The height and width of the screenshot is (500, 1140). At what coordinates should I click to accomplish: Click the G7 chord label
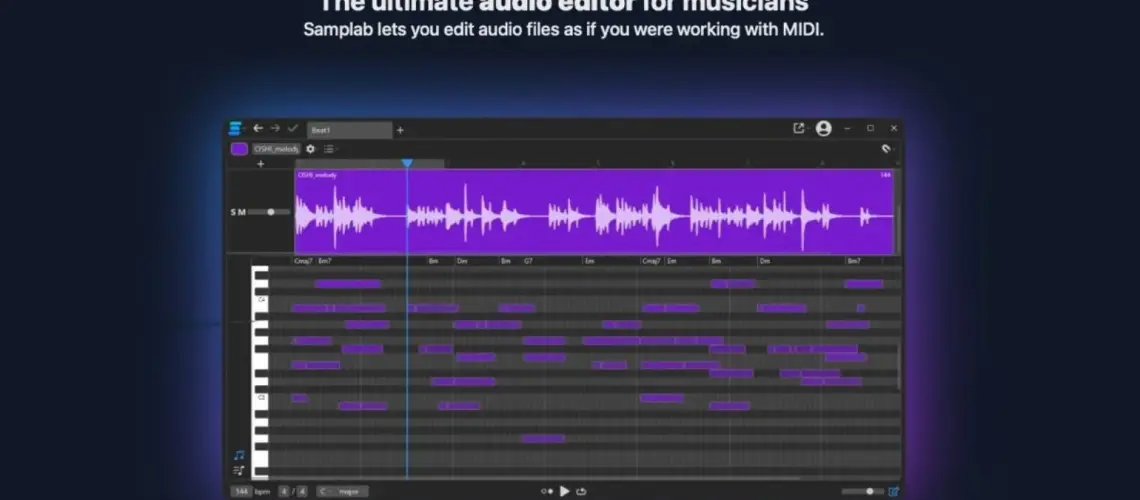pos(529,261)
